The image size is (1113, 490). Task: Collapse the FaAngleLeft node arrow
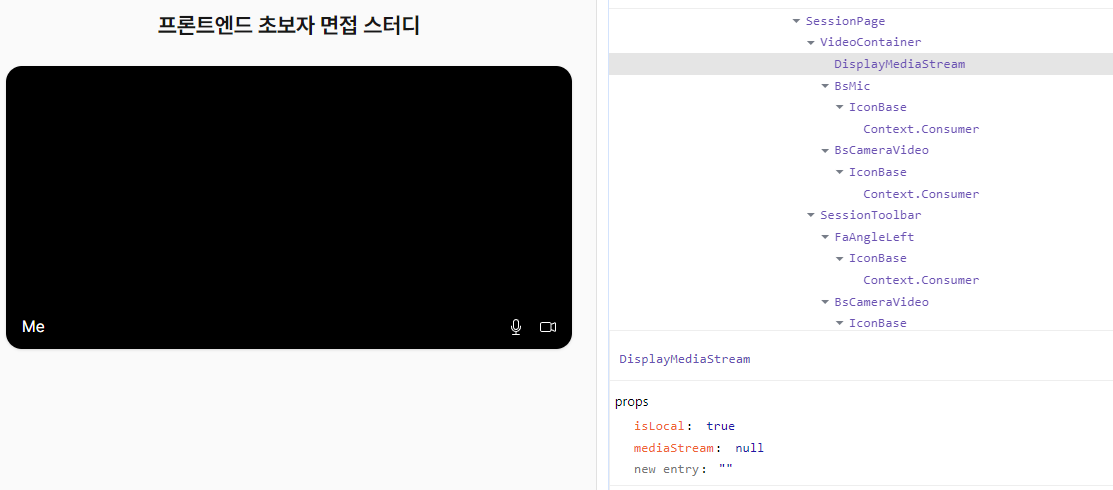point(825,237)
